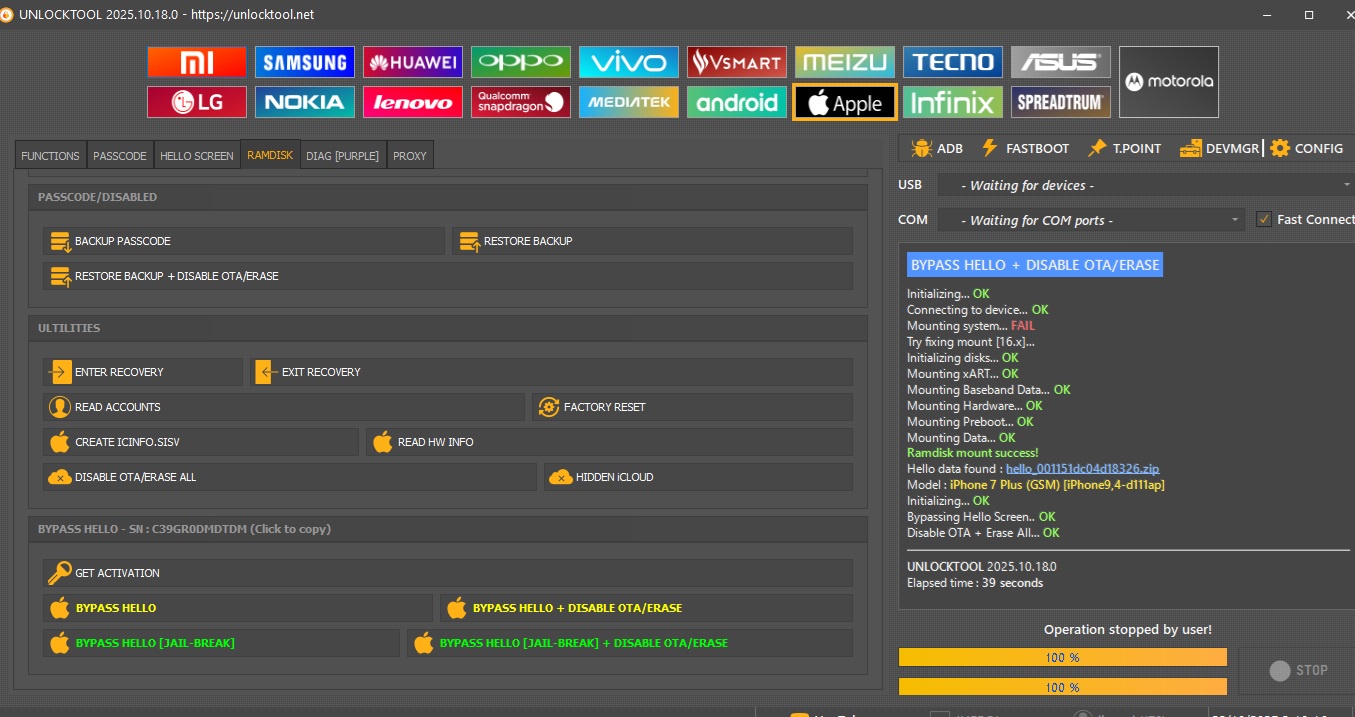Click the lower 100% progress bar
Viewport: 1355px width, 717px height.
[x=1062, y=687]
